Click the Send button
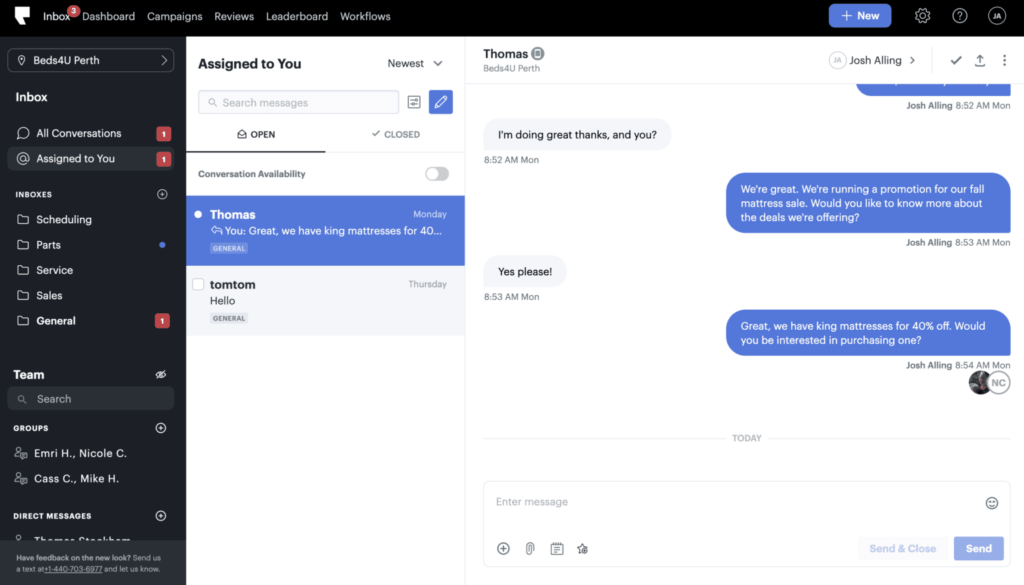Viewport: 1024px width, 585px height. [978, 548]
